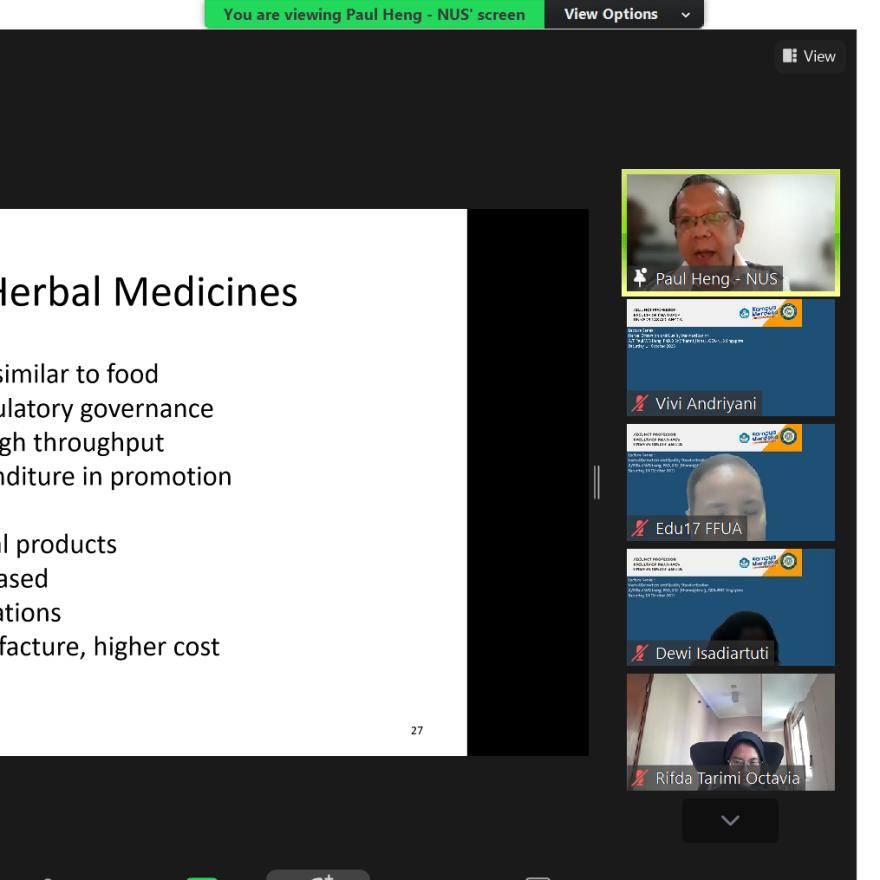Click the View layout button
The width and height of the screenshot is (880, 880).
click(809, 57)
